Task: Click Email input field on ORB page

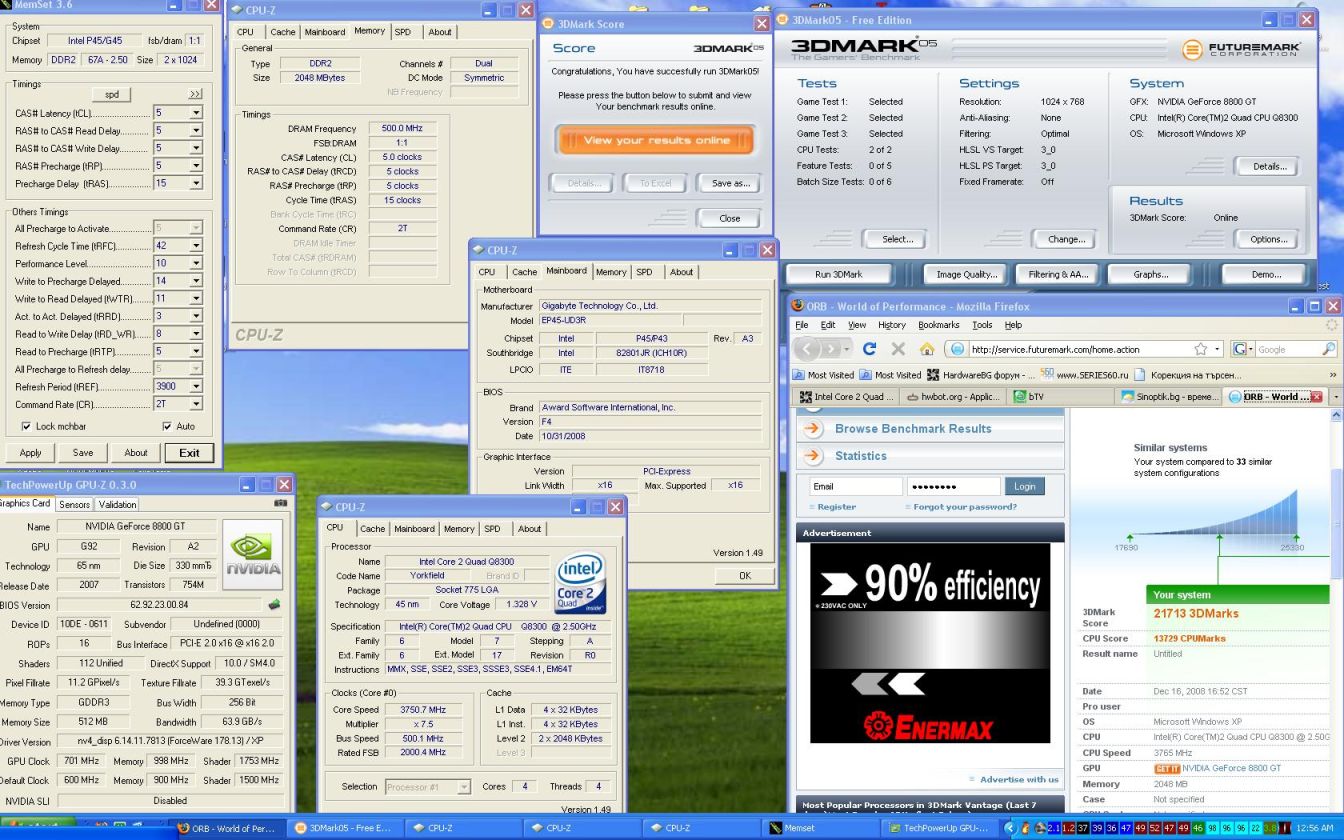Action: click(x=855, y=486)
